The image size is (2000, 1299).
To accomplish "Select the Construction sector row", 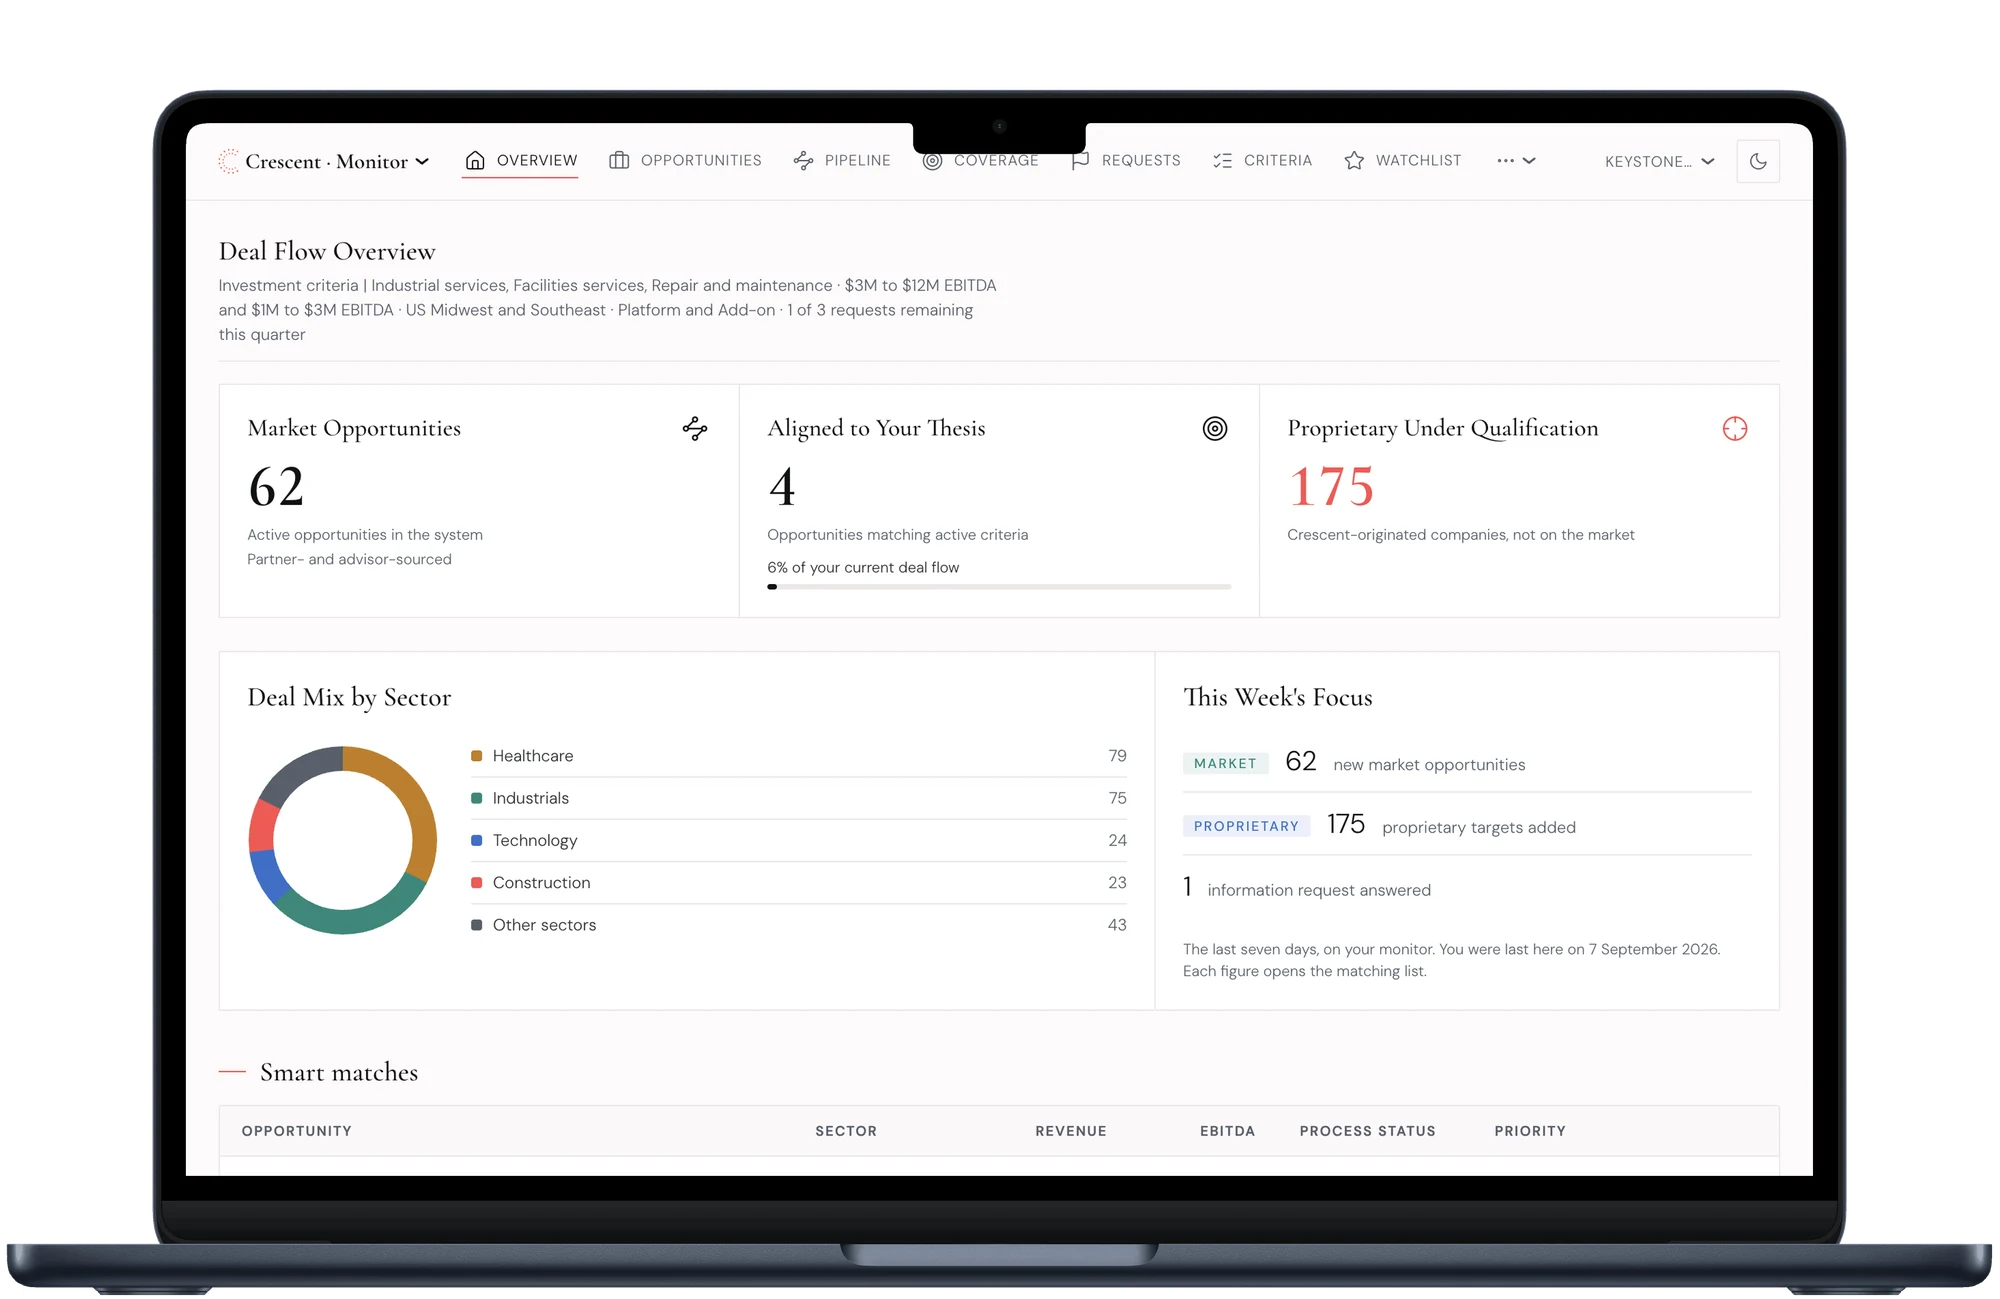I will coord(799,883).
